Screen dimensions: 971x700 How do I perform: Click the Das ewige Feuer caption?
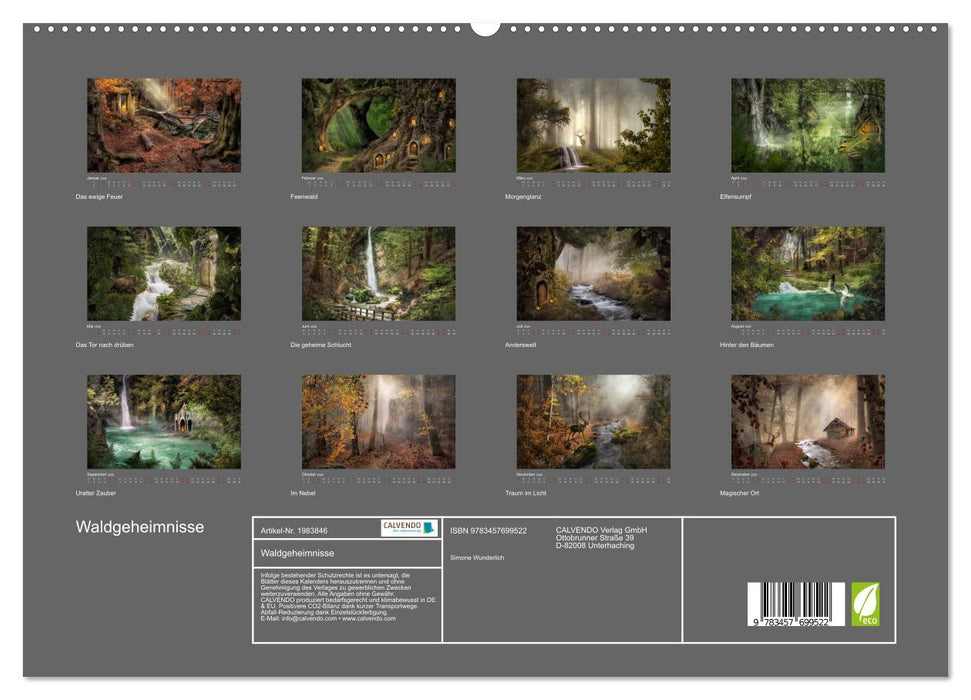tap(100, 198)
